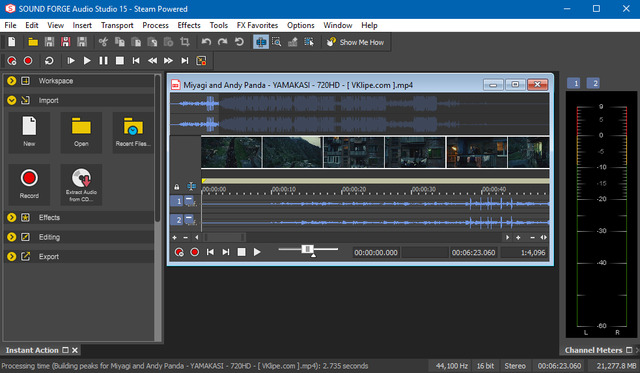Open the Effects menu
This screenshot has width=640, height=373.
[x=189, y=25]
